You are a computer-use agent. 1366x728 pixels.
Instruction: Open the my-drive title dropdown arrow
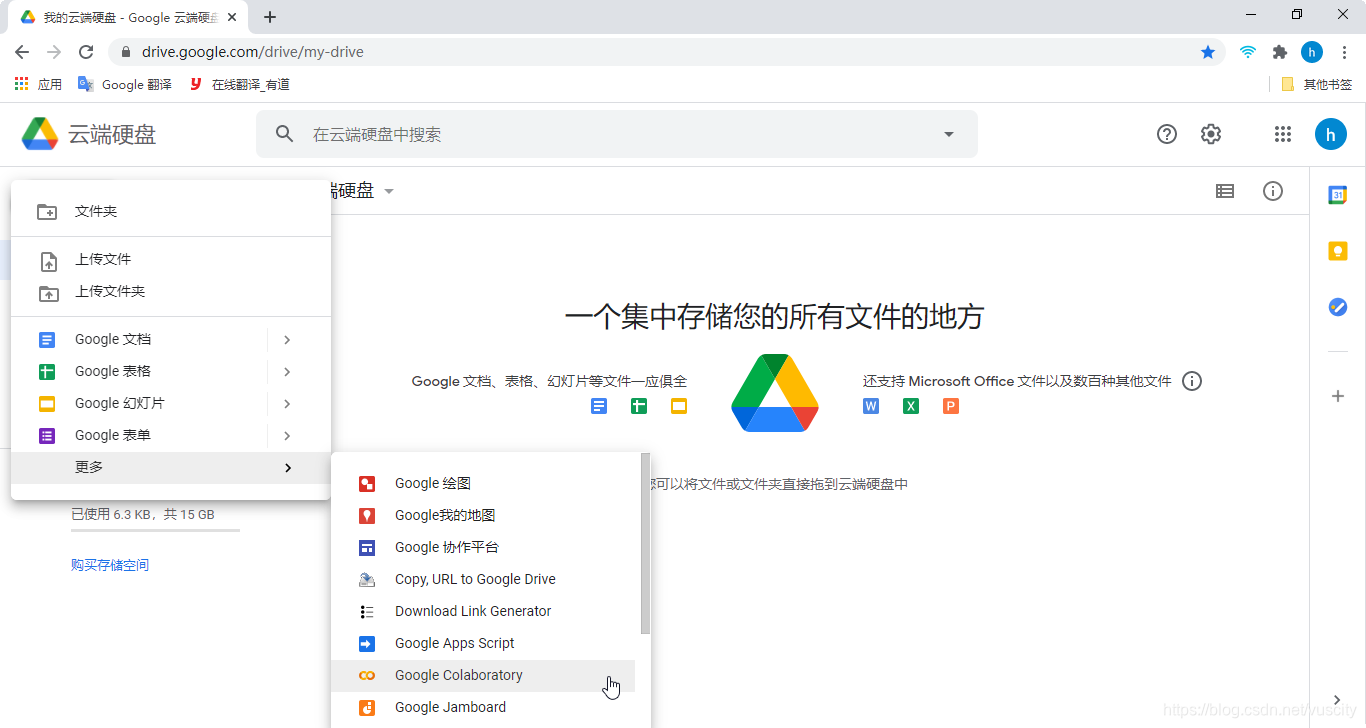click(x=389, y=191)
